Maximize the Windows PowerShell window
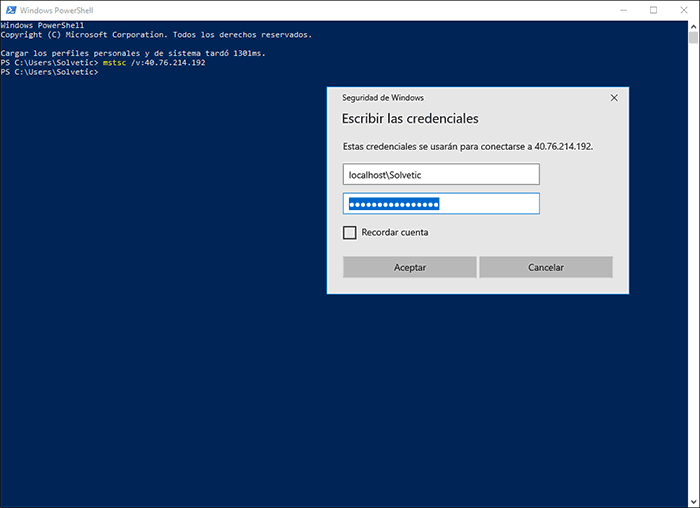 click(653, 10)
